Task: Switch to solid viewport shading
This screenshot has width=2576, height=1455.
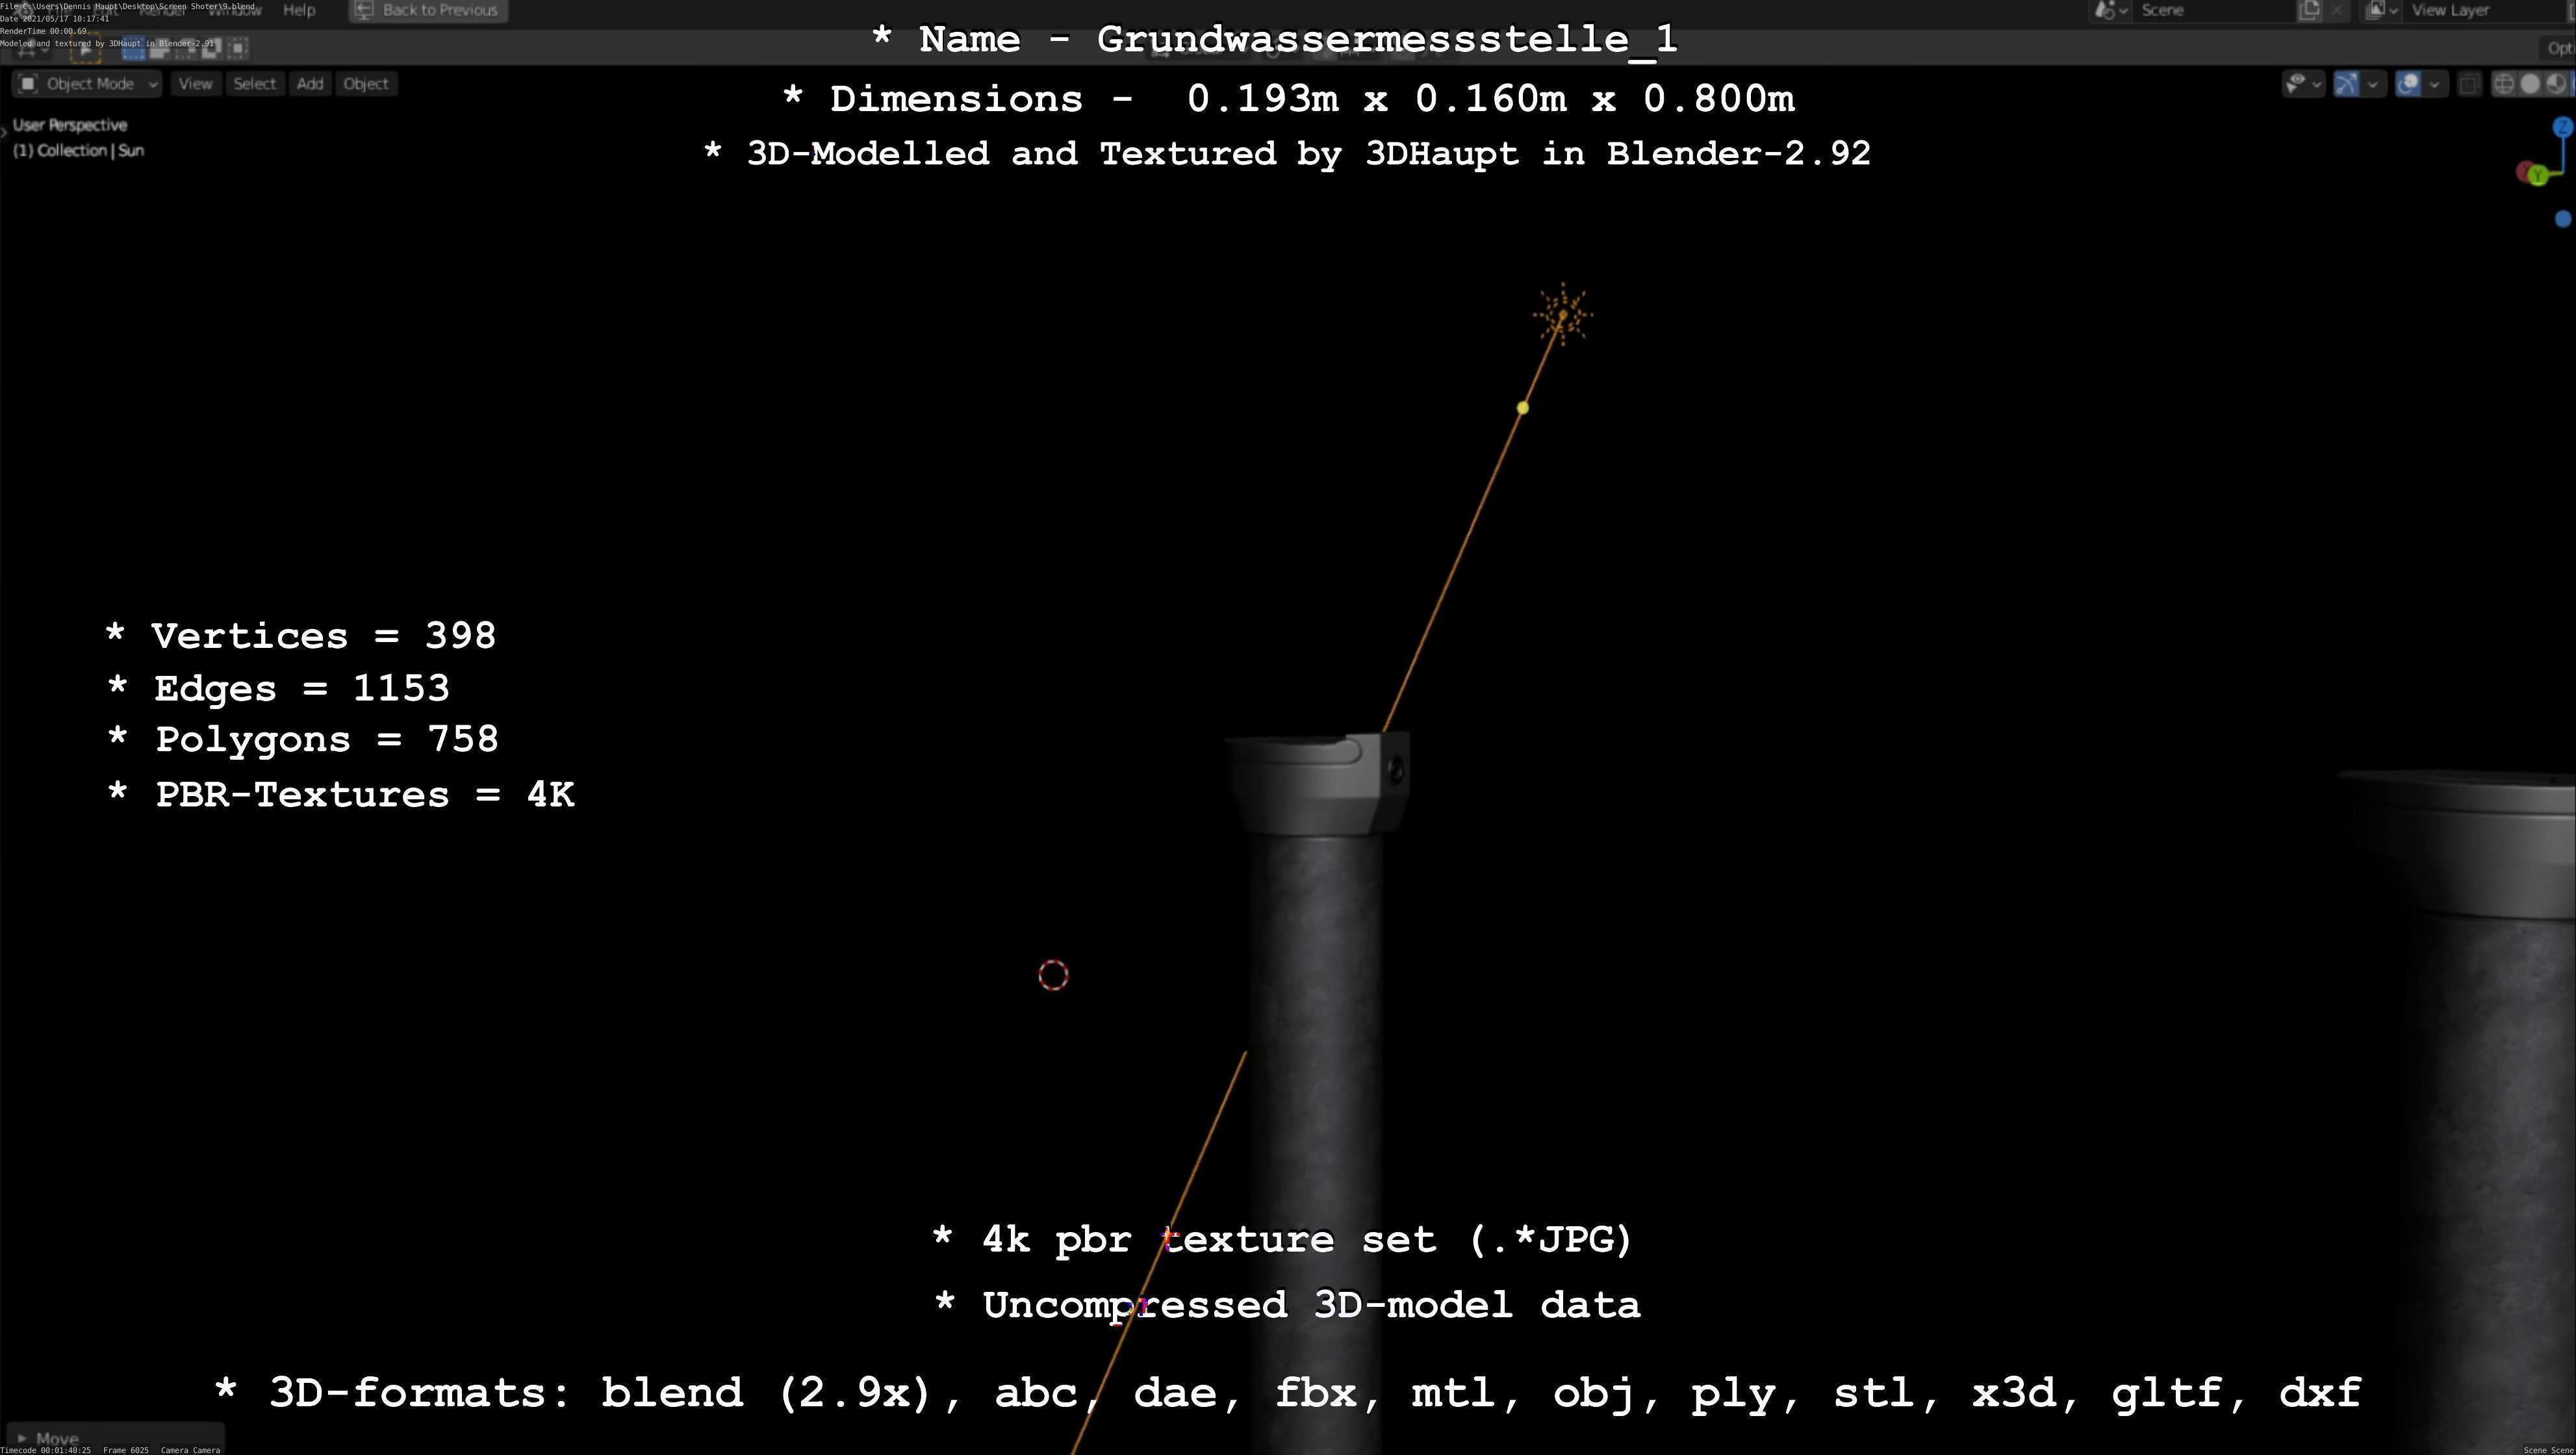Action: [2530, 84]
